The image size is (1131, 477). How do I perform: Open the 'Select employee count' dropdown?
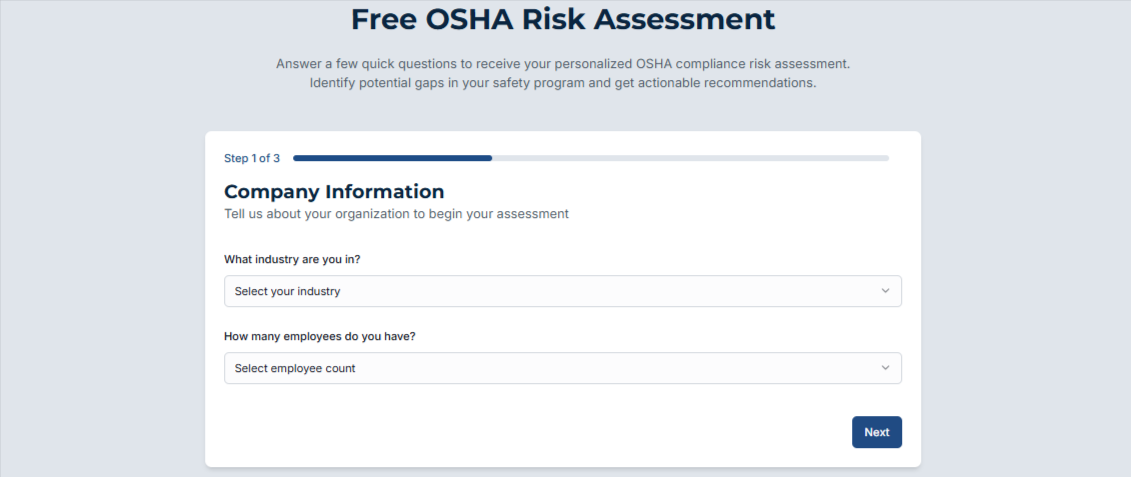pyautogui.click(x=562, y=368)
